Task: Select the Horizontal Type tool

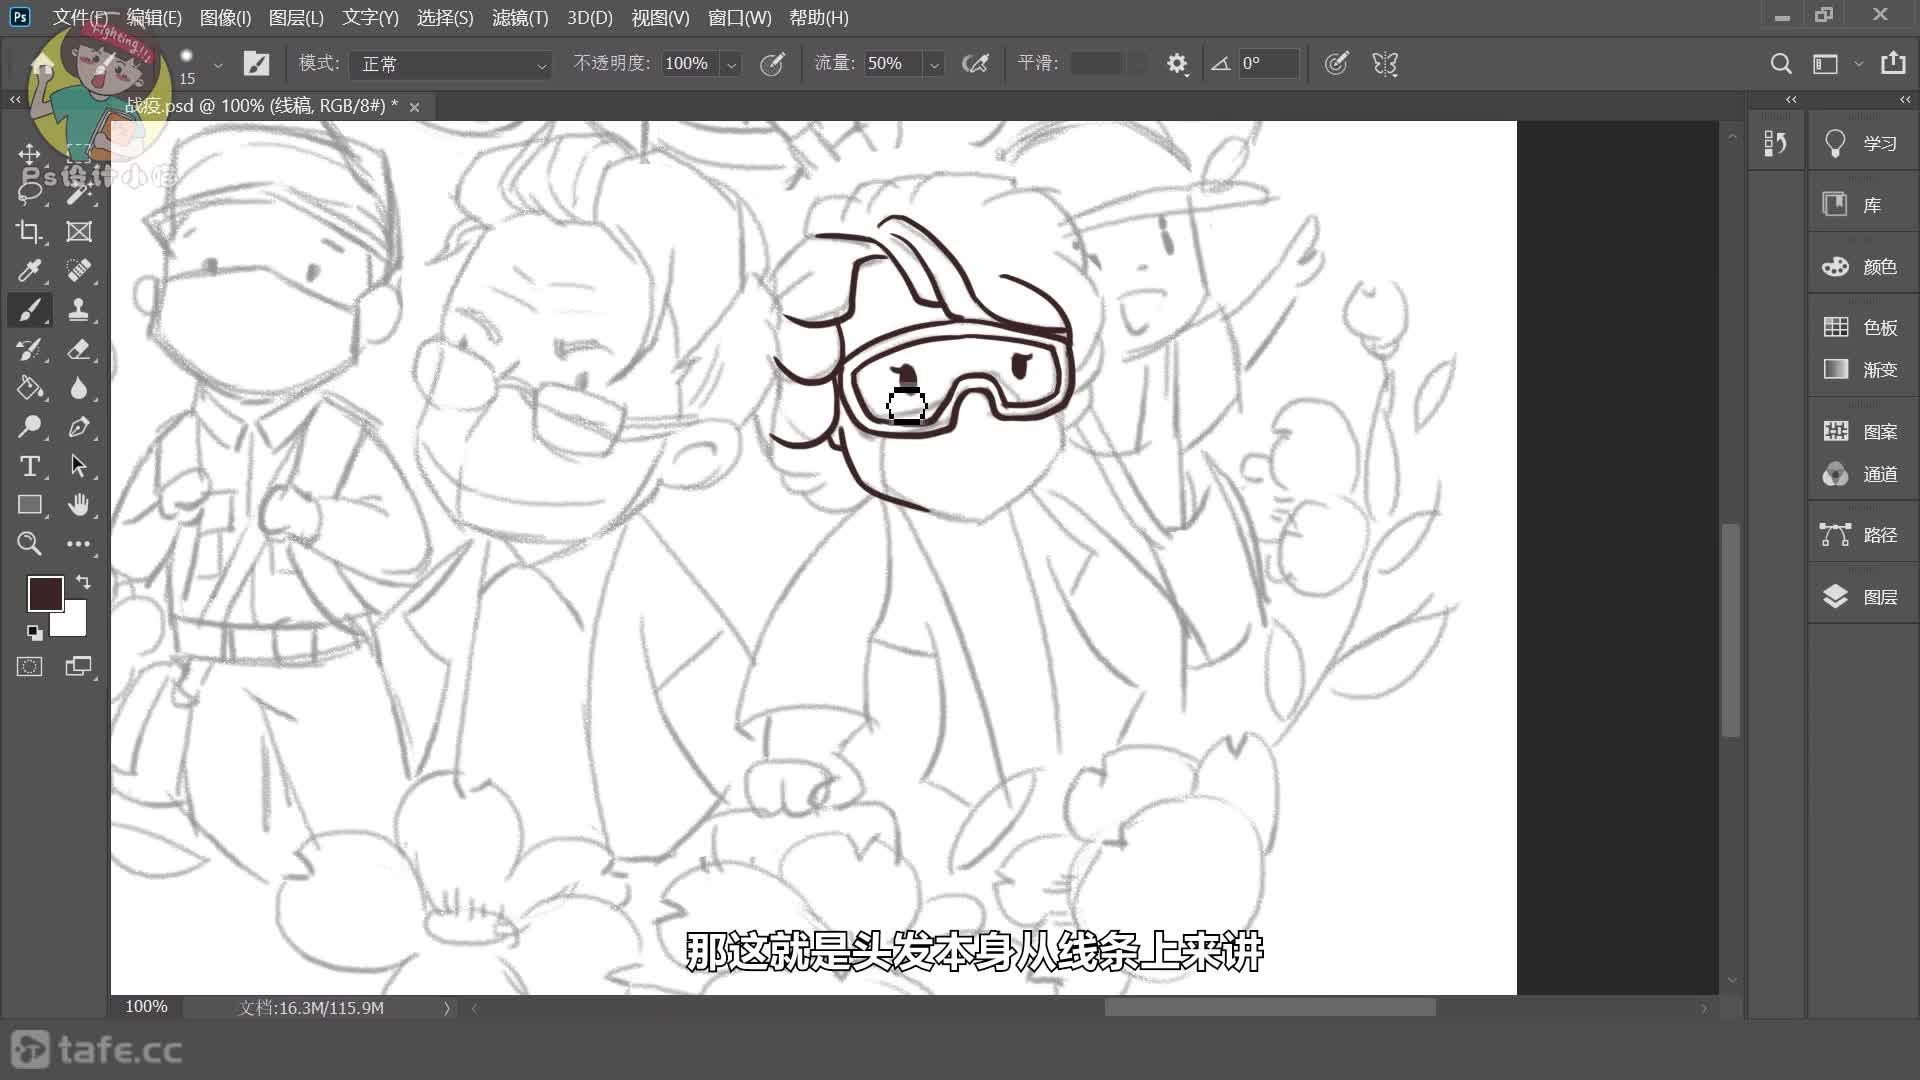Action: (29, 466)
